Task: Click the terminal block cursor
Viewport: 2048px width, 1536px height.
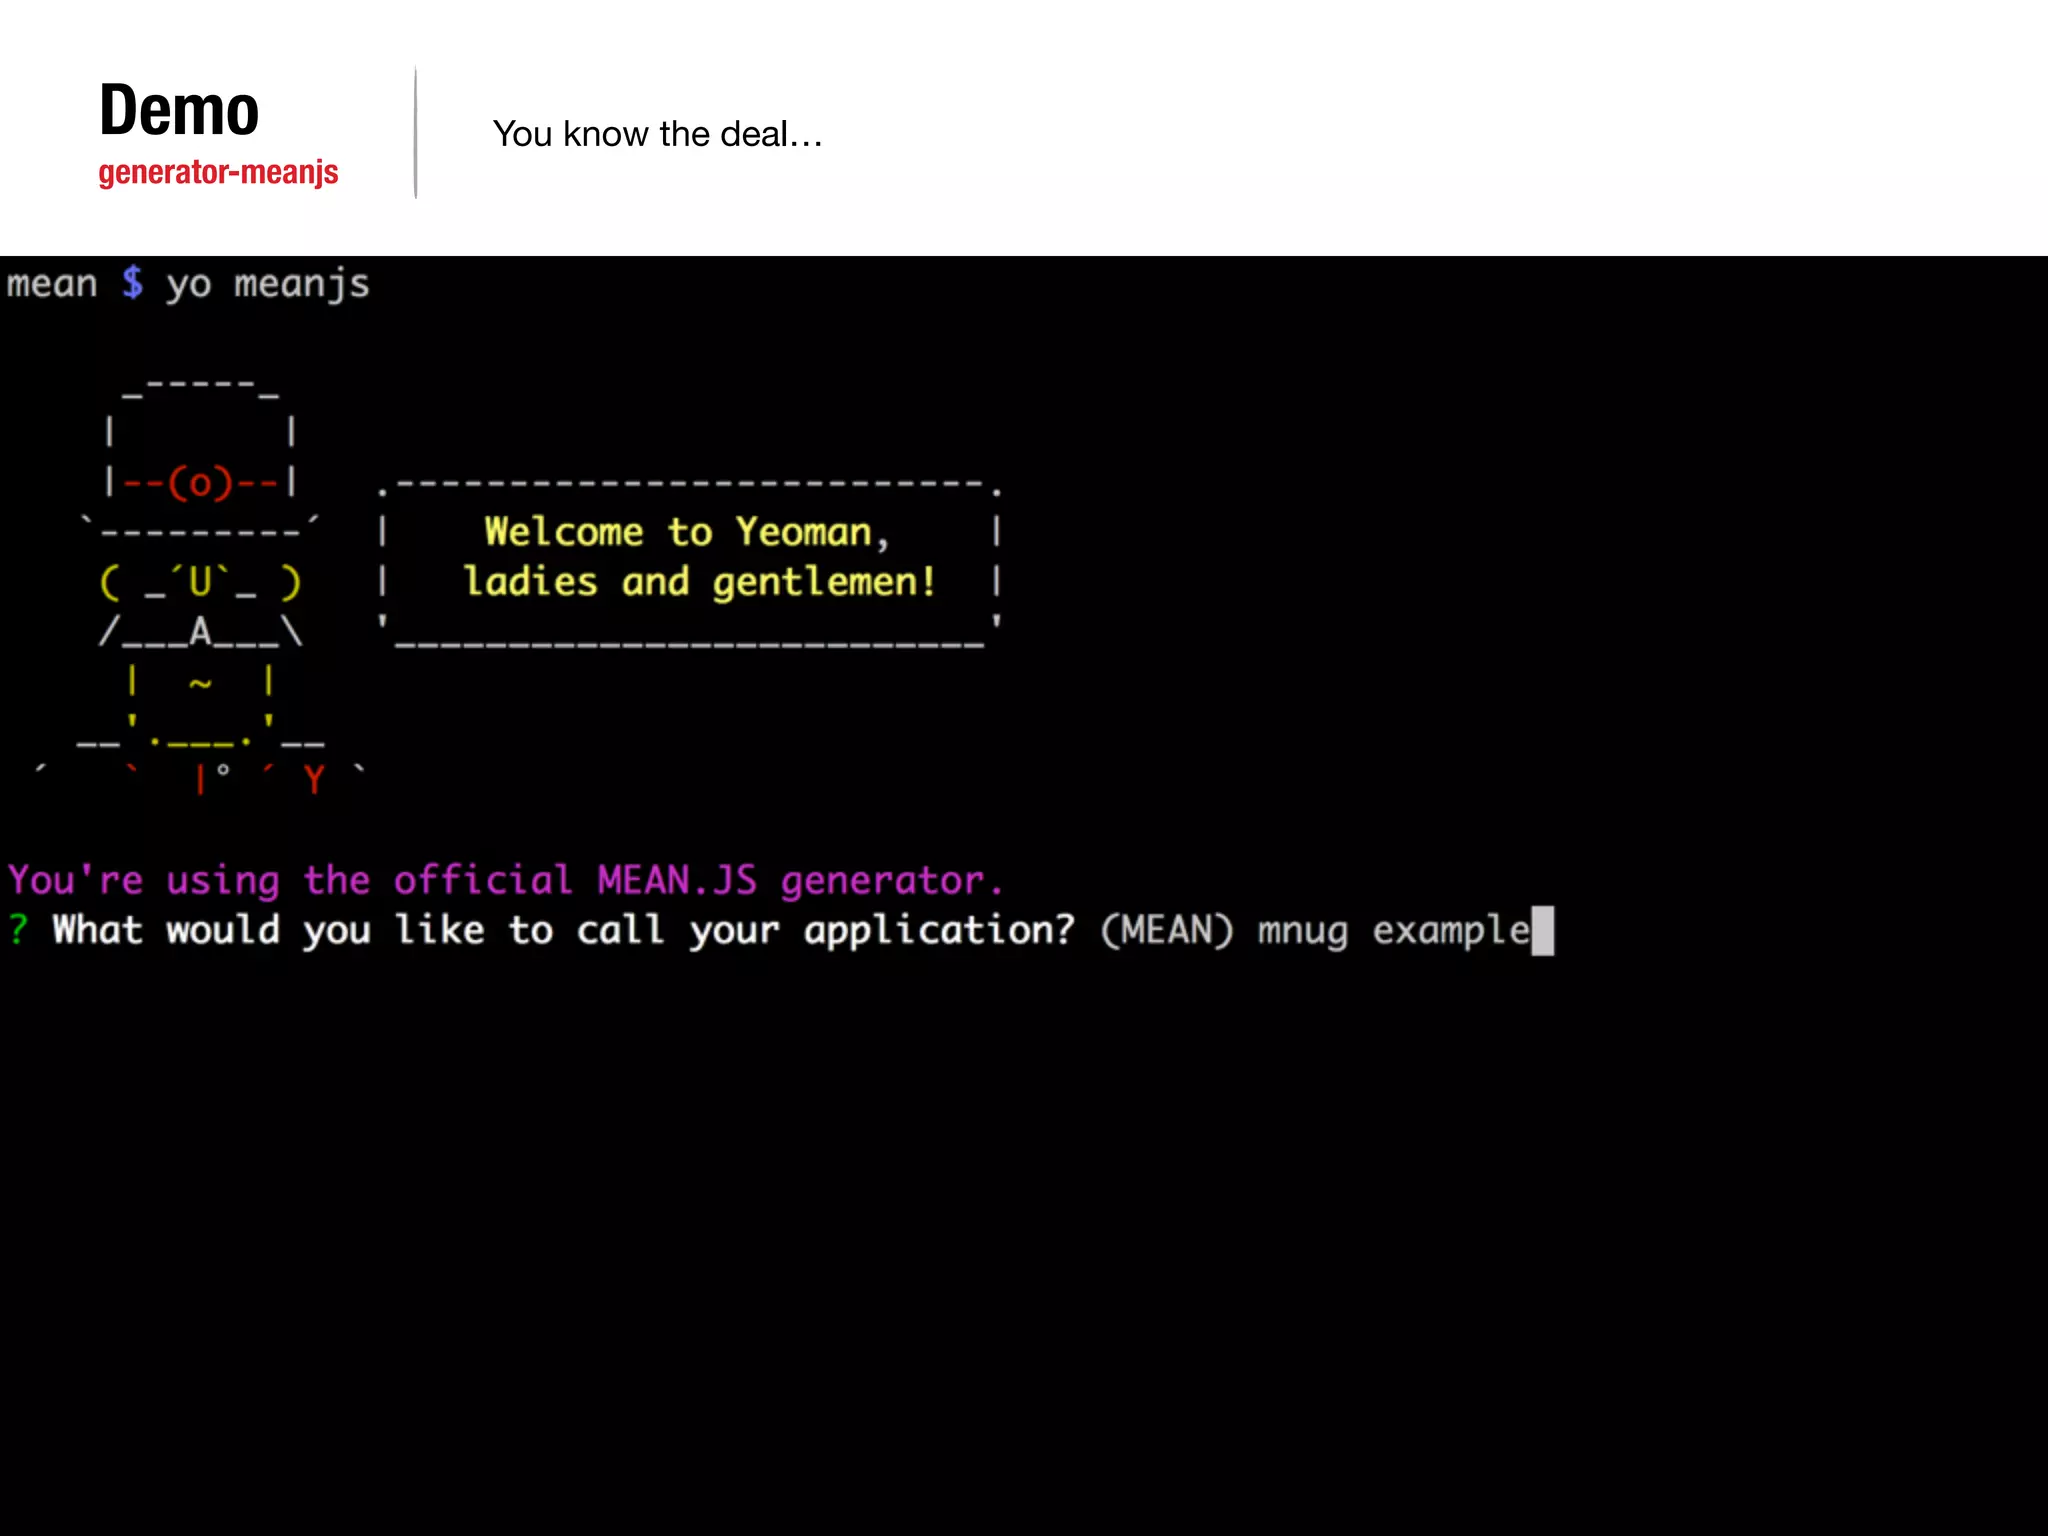Action: pyautogui.click(x=1543, y=930)
